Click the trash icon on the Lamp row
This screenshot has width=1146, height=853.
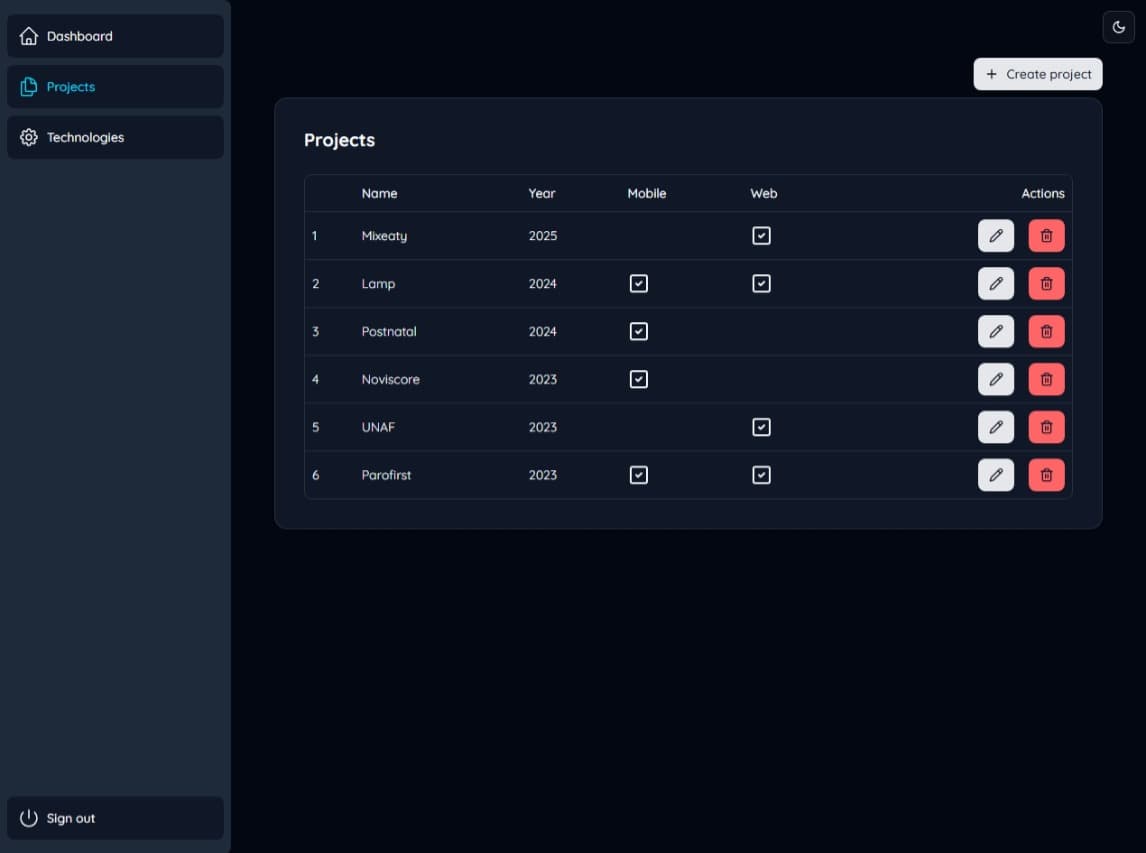click(x=1046, y=283)
